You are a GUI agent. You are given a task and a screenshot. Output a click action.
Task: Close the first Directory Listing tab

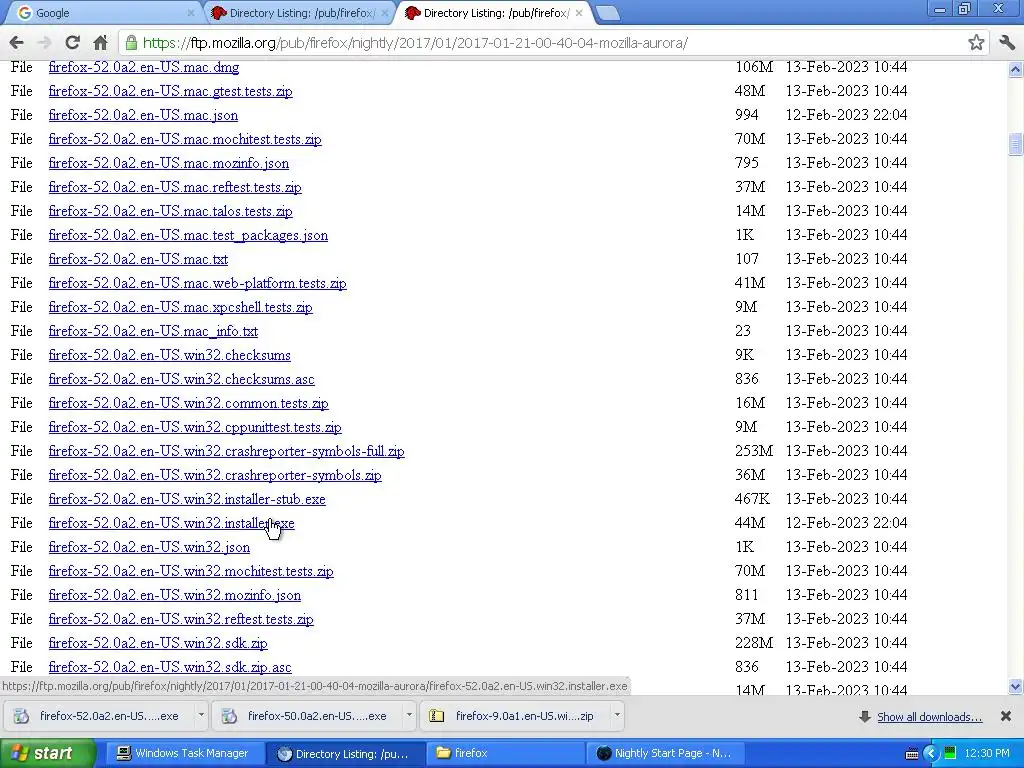(x=385, y=13)
